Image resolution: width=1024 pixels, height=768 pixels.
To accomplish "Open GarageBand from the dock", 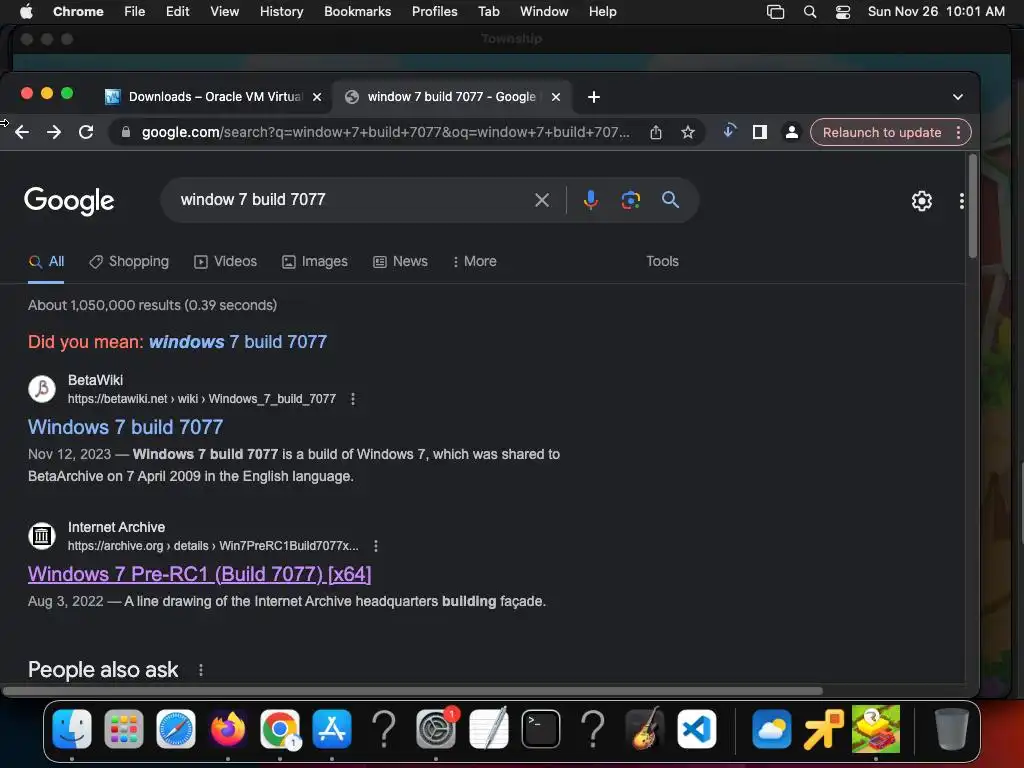I will (x=645, y=729).
